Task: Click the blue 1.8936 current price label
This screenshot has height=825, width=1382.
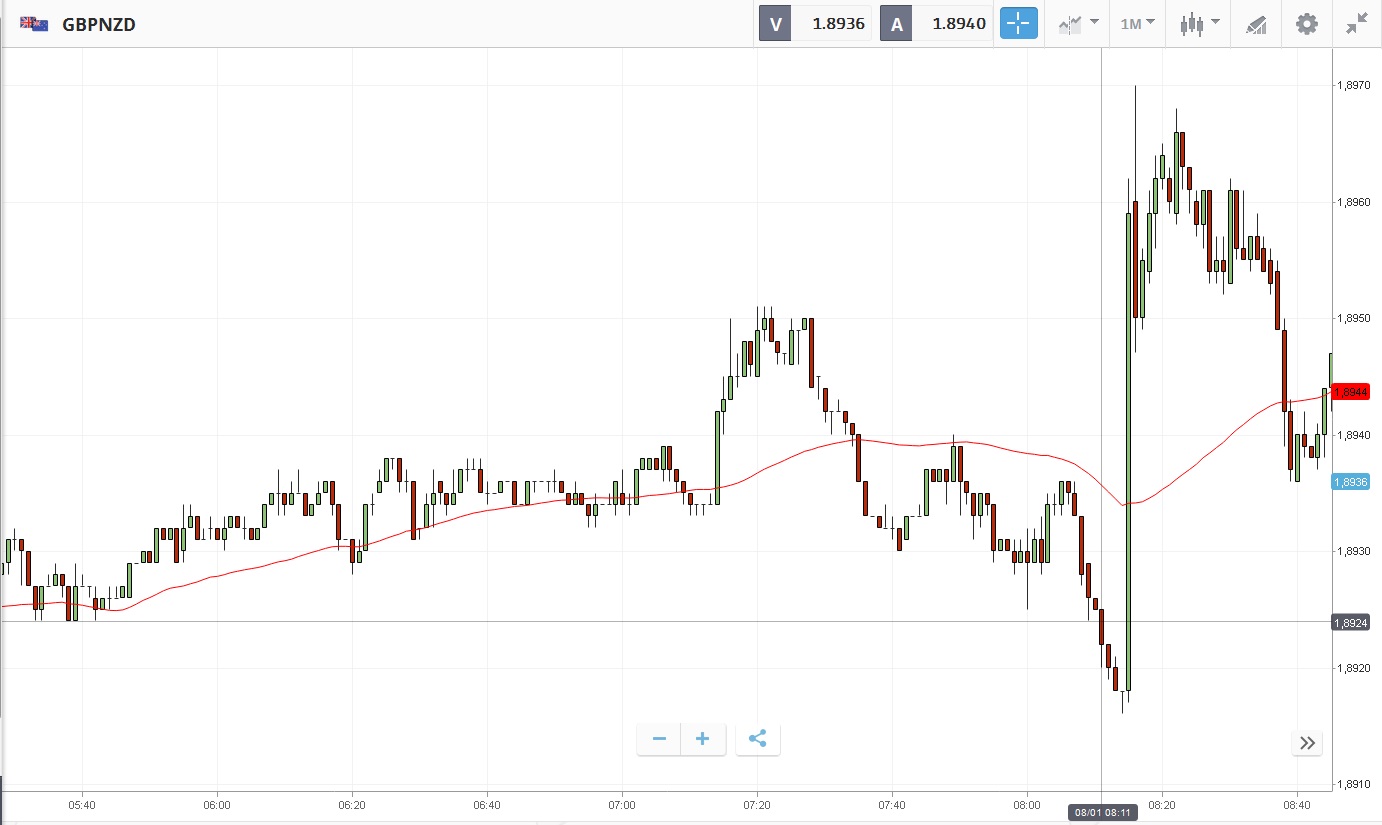Action: (x=1350, y=482)
